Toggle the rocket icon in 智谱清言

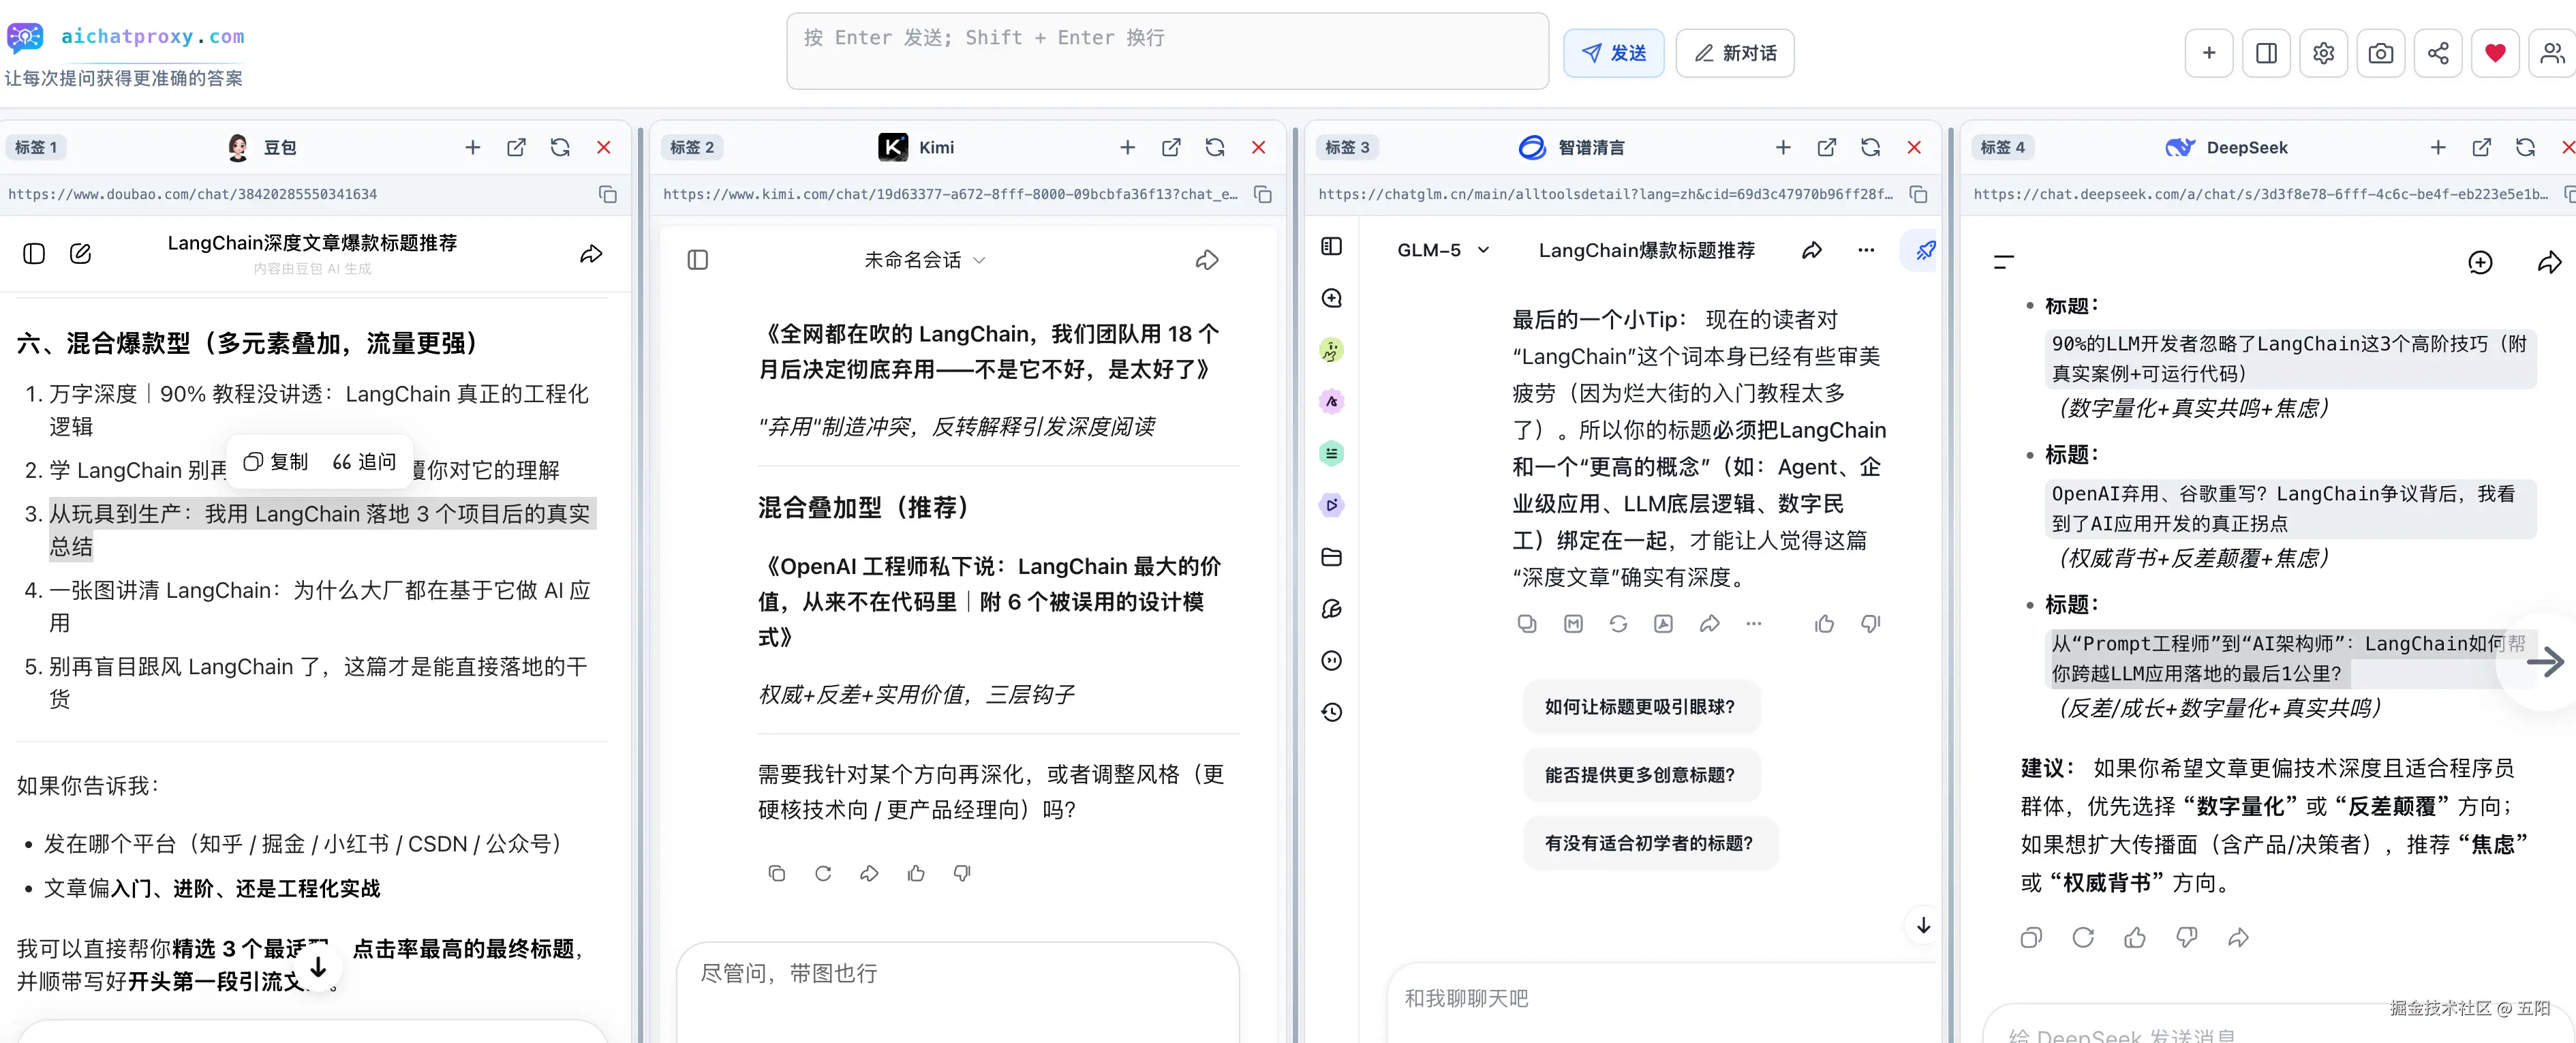coord(1924,250)
